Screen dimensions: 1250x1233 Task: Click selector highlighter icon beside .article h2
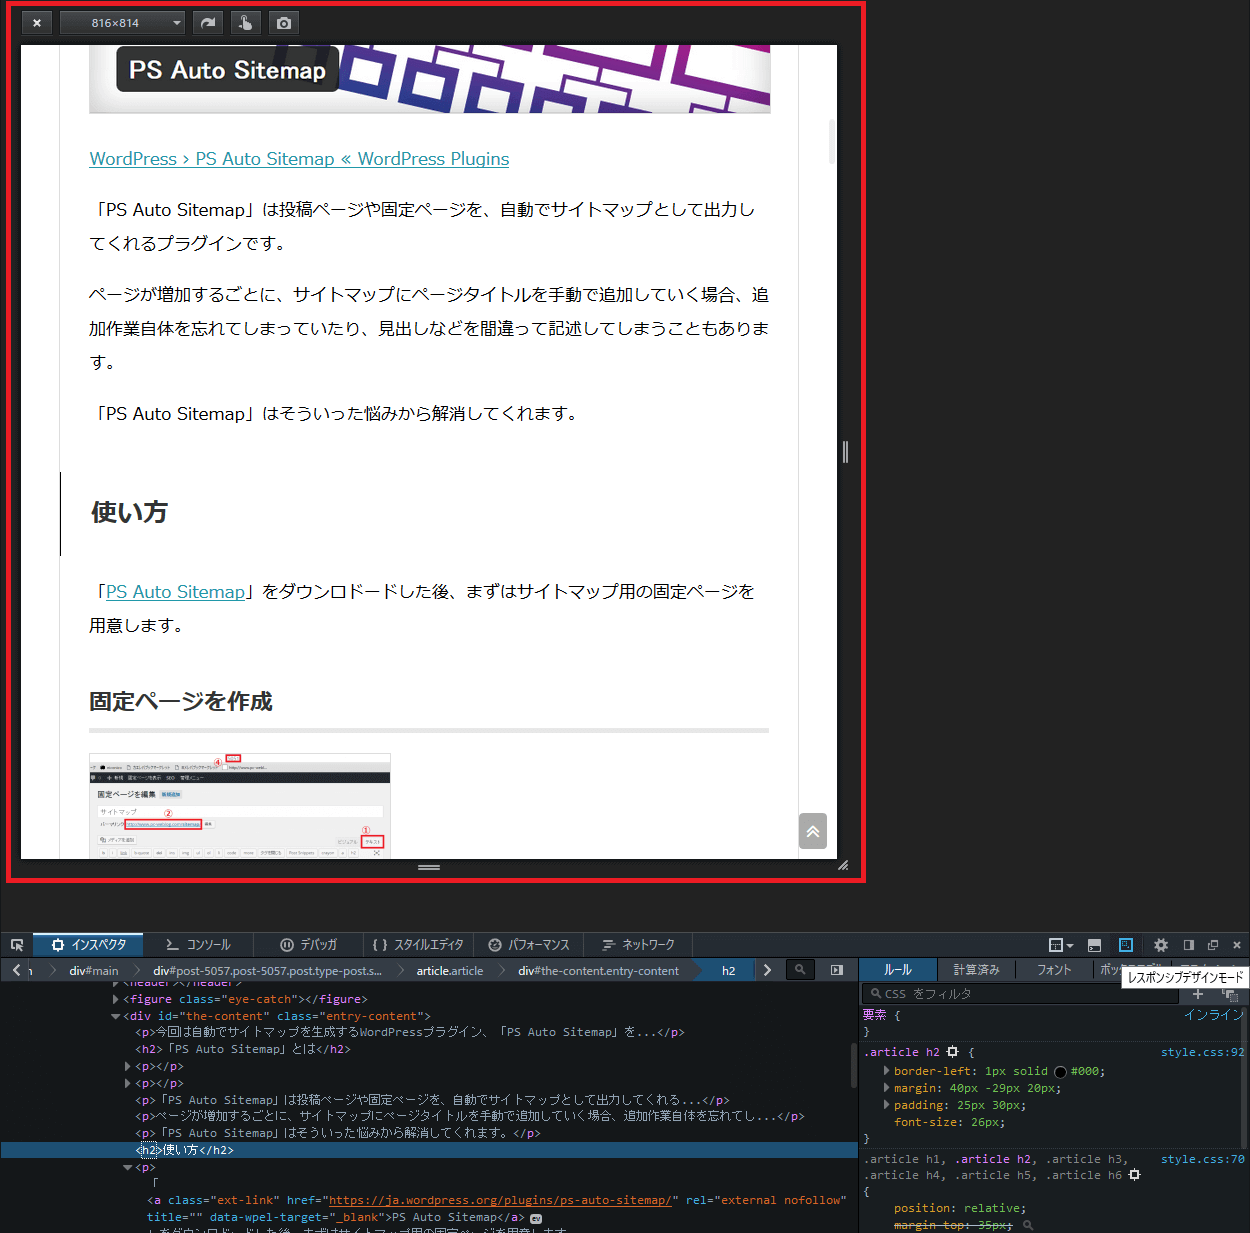point(952,1052)
